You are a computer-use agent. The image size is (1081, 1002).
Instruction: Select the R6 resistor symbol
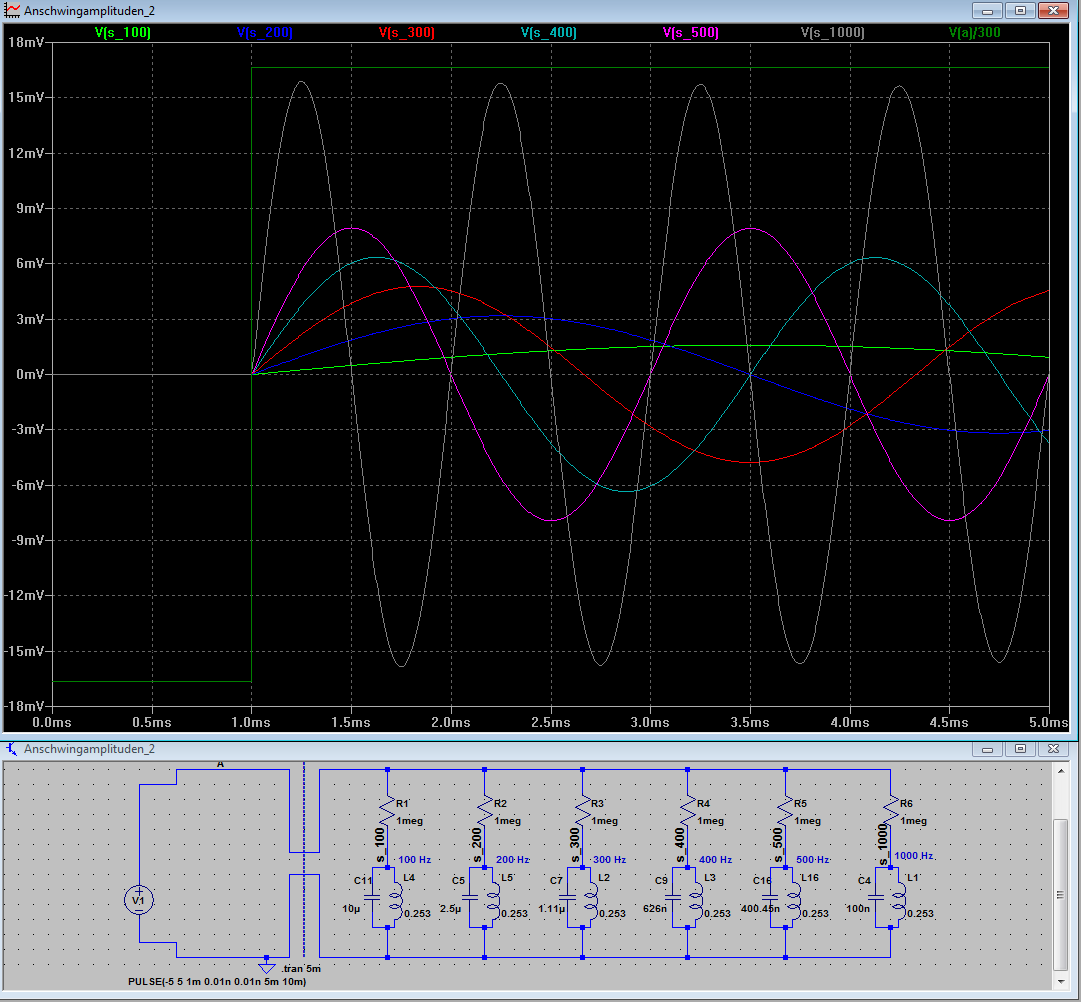point(889,808)
